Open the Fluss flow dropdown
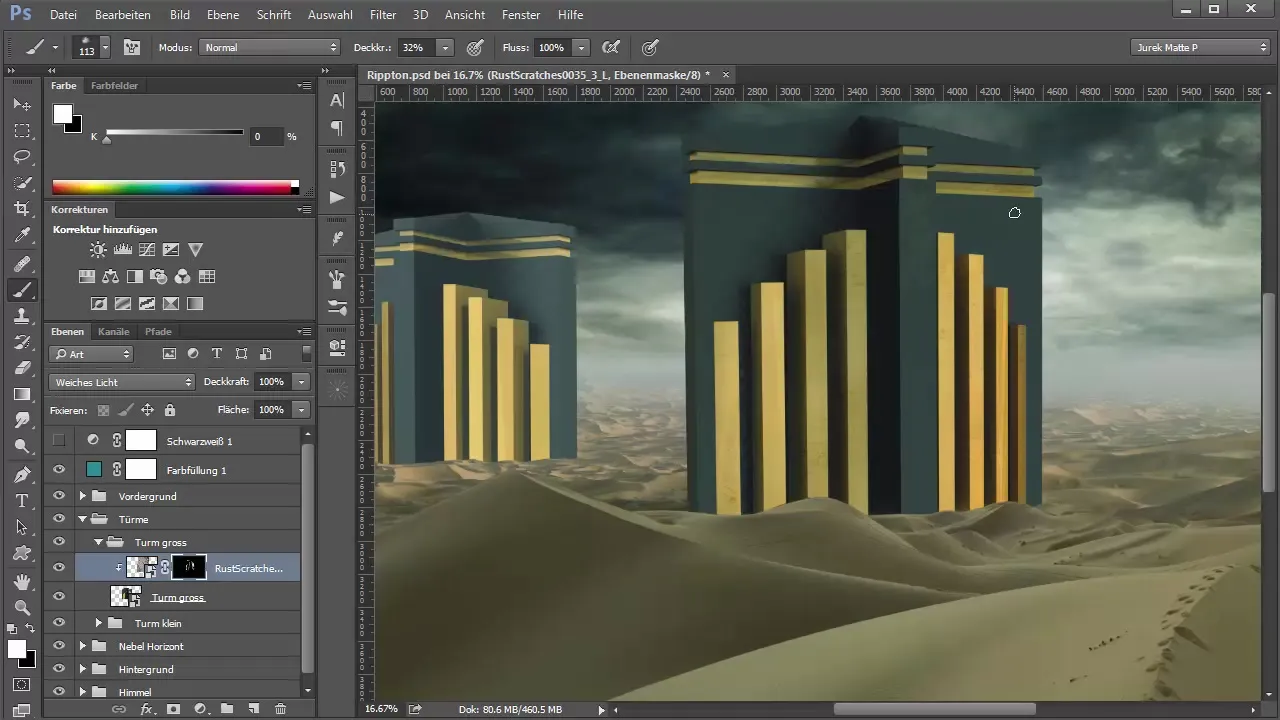Viewport: 1280px width, 720px height. tap(581, 47)
